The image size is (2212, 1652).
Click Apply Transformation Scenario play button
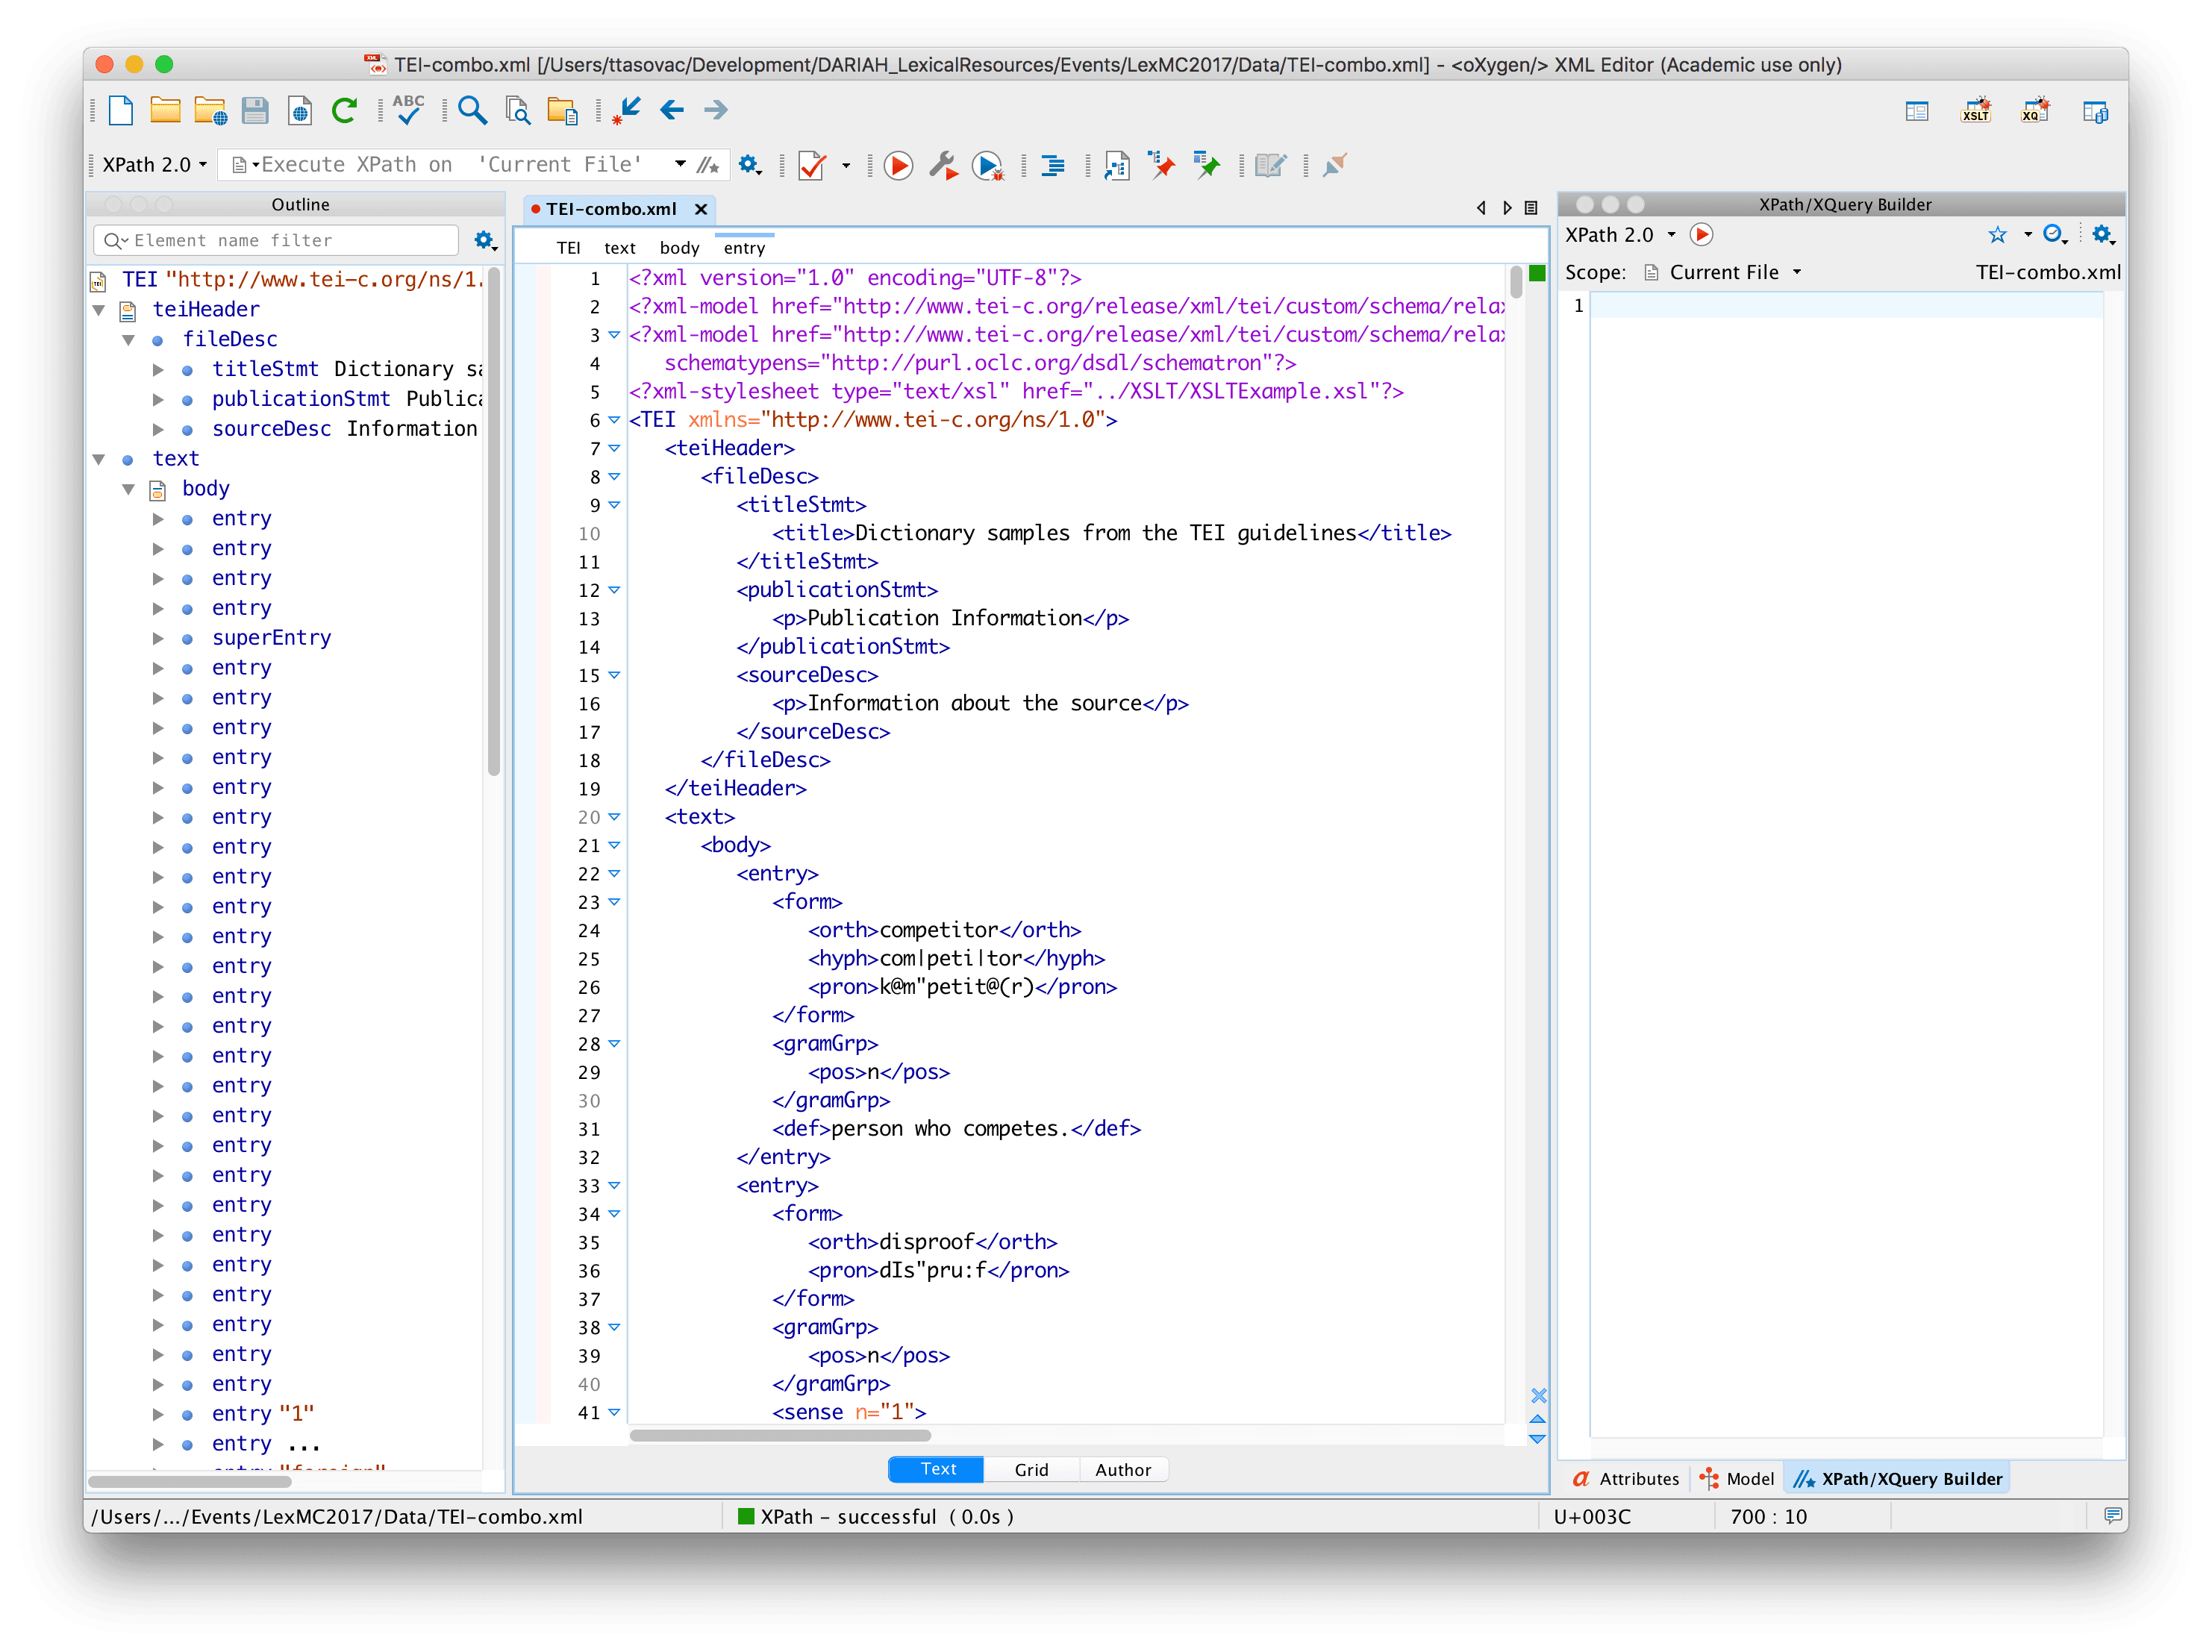[x=898, y=165]
